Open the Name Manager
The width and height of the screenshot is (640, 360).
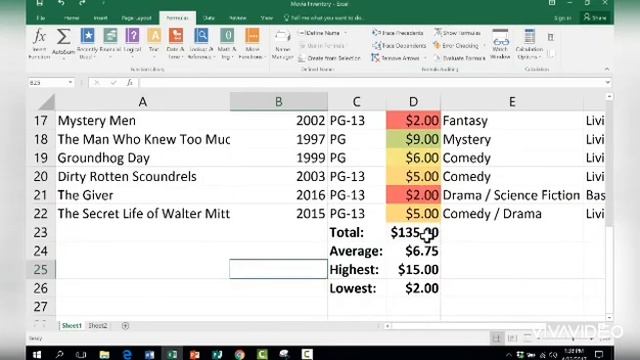point(282,44)
